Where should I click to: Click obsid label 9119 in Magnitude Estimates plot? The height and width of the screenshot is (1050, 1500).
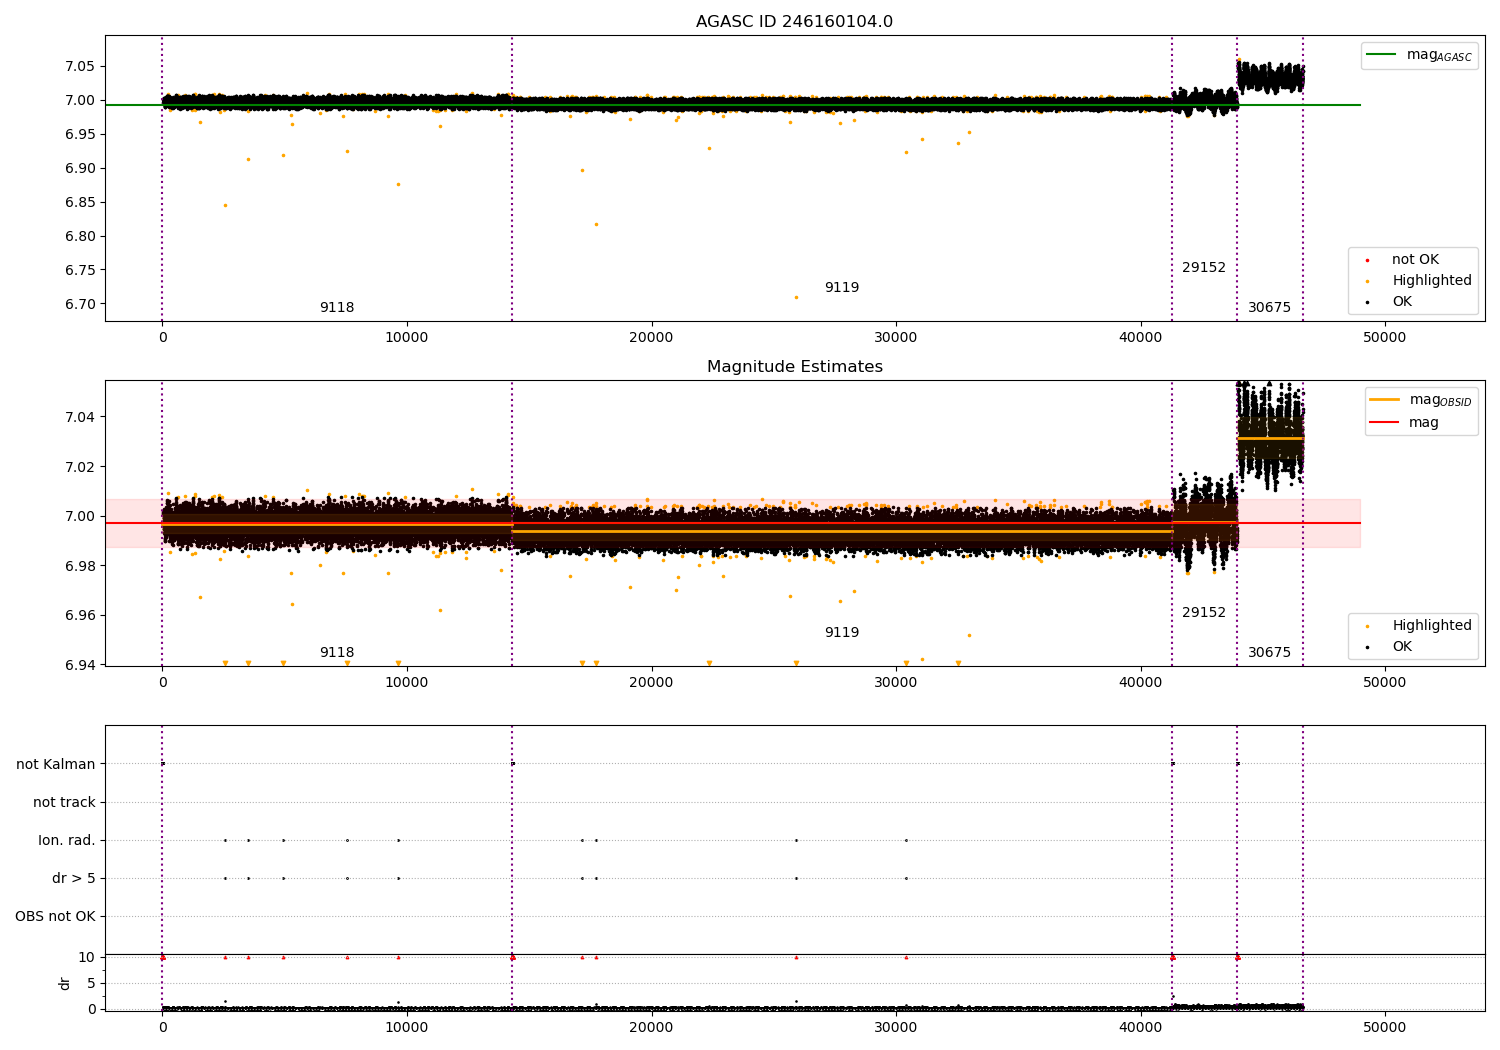(842, 632)
